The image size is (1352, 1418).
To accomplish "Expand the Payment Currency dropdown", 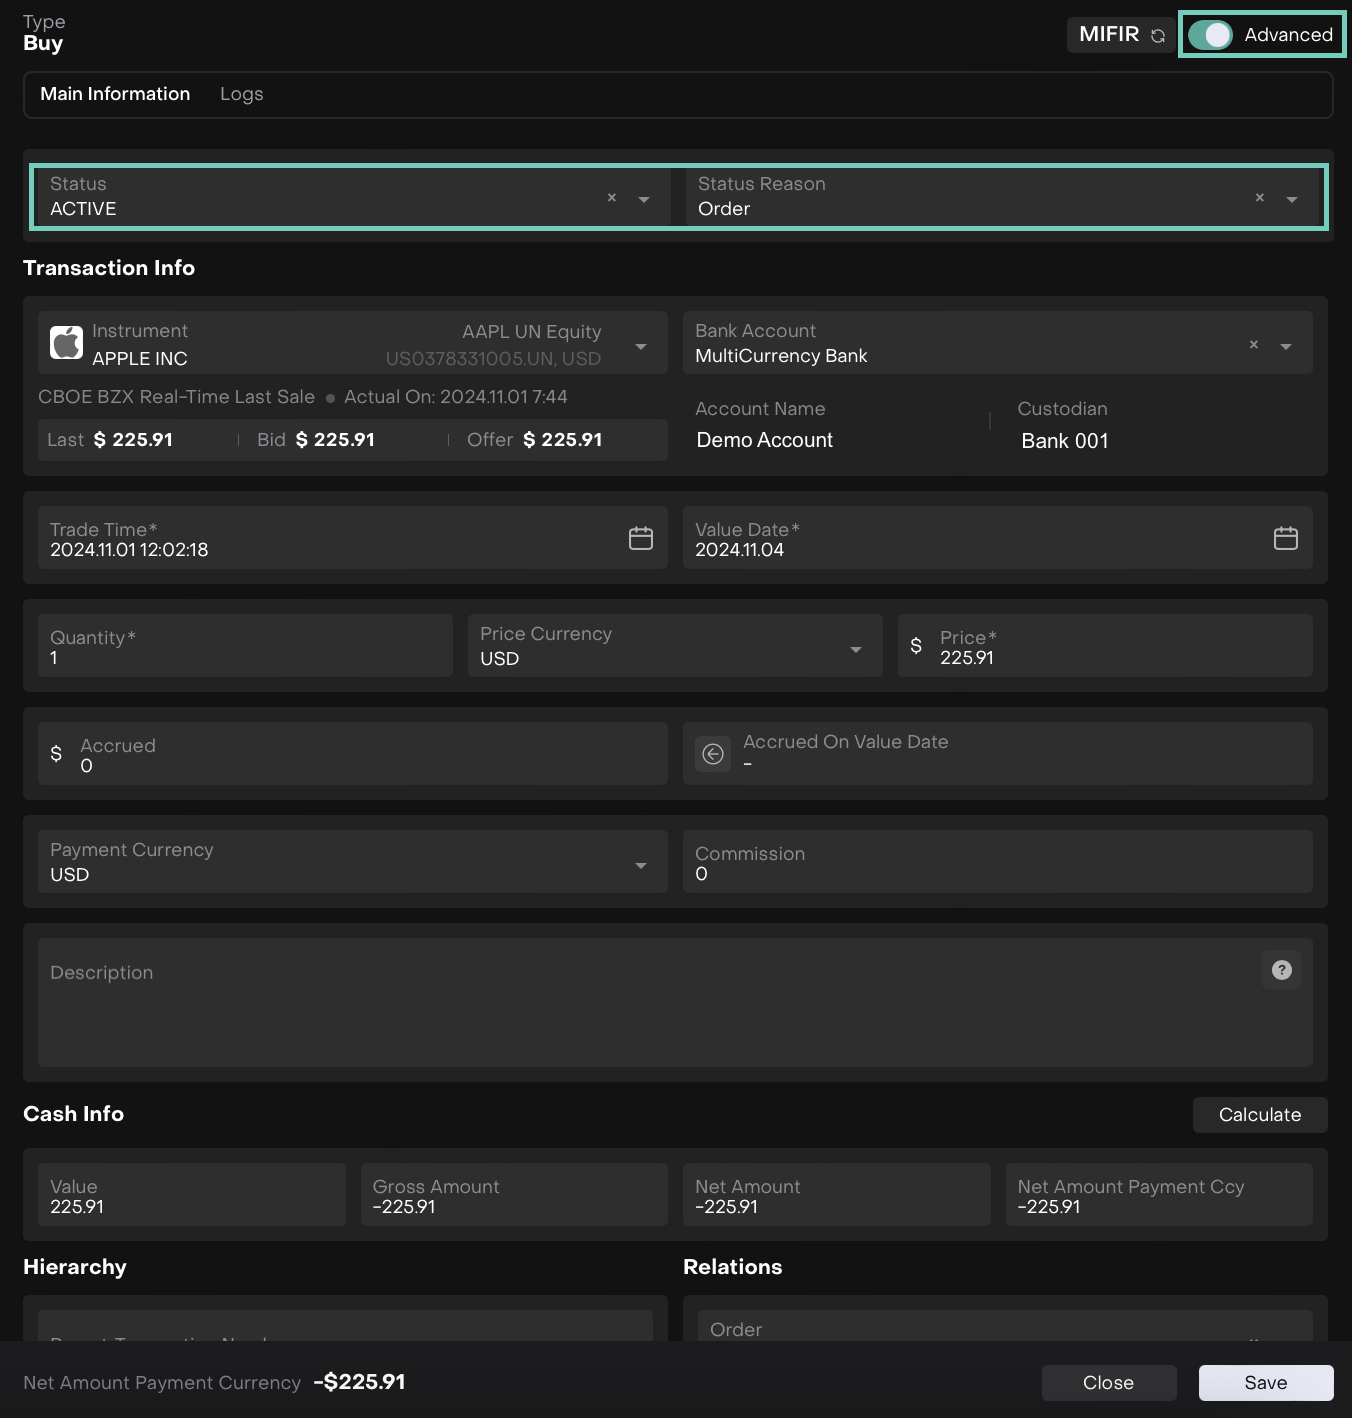I will pos(641,865).
